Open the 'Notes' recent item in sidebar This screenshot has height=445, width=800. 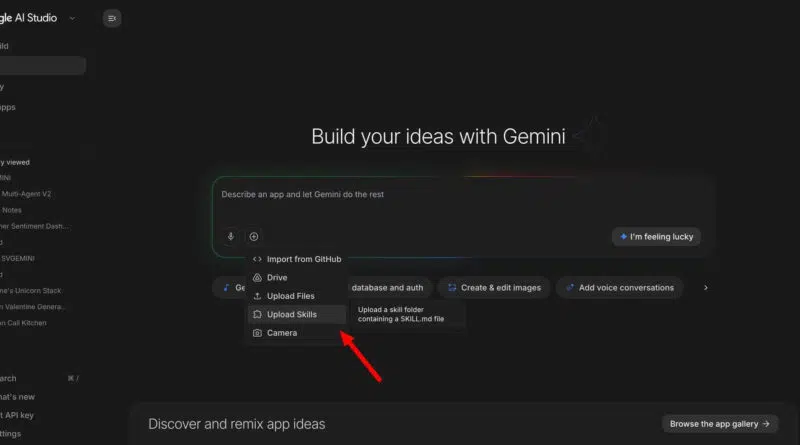click(11, 210)
